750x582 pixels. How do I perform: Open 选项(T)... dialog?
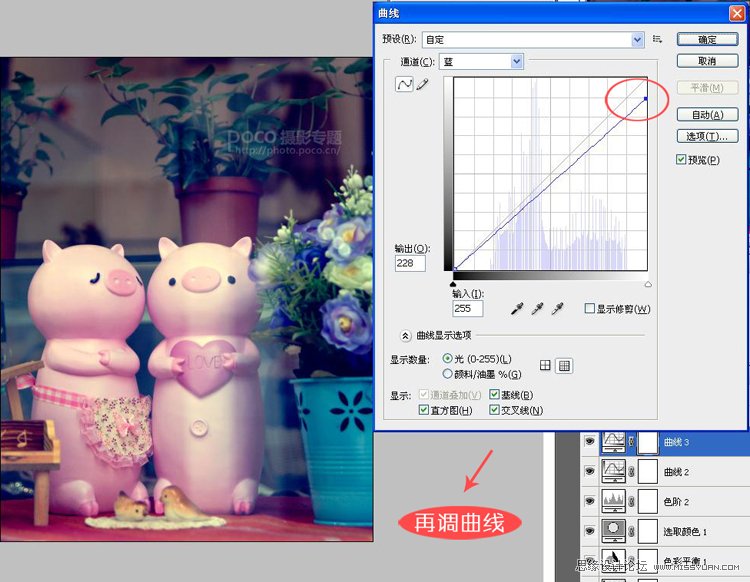[707, 136]
